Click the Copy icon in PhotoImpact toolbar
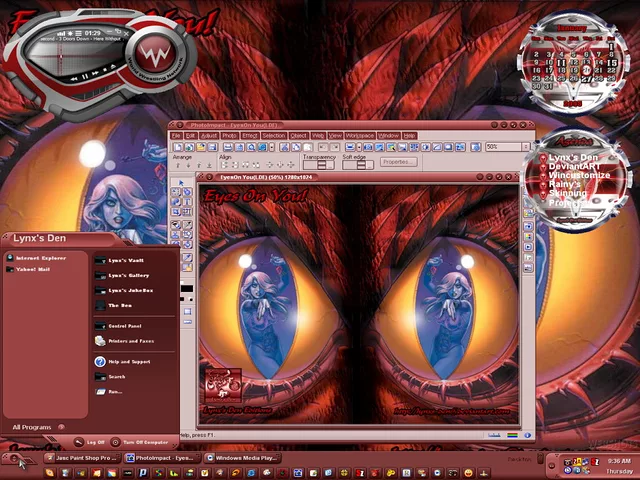This screenshot has height=480, width=640. click(x=296, y=147)
